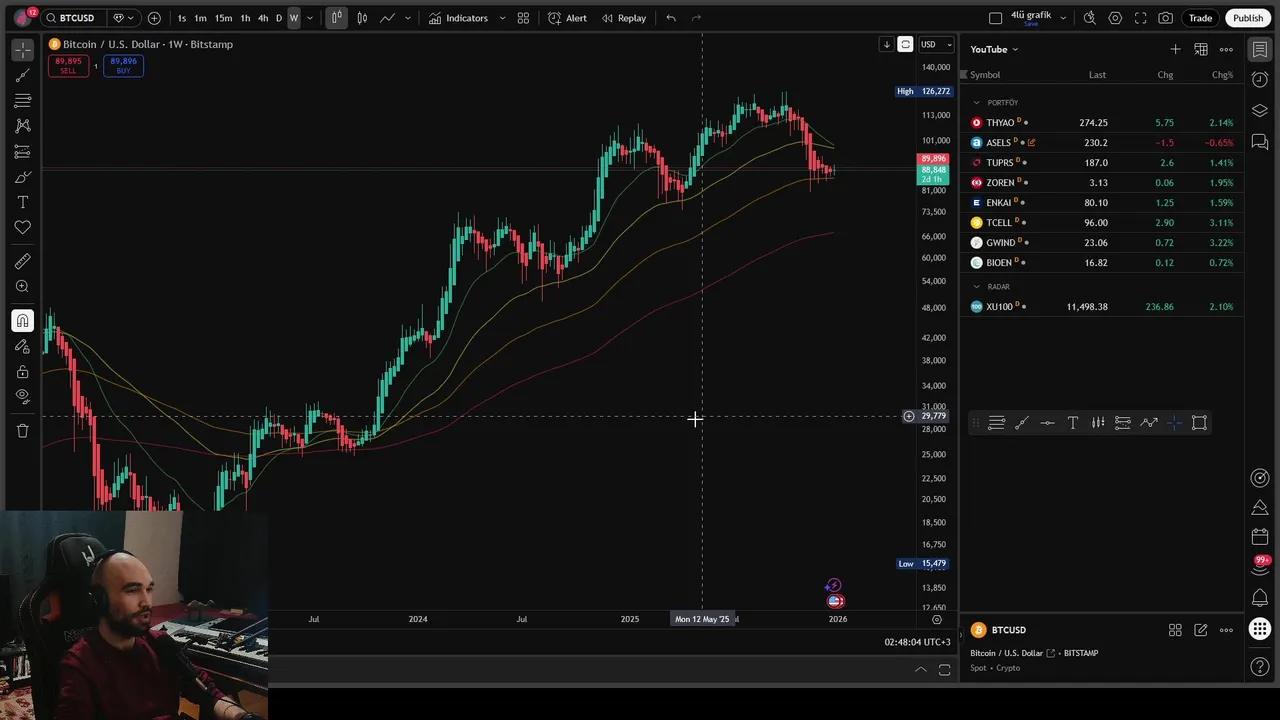This screenshot has height=720, width=1280.
Task: Select the crosshair cursor tool in left toolbar
Action: click(x=22, y=50)
